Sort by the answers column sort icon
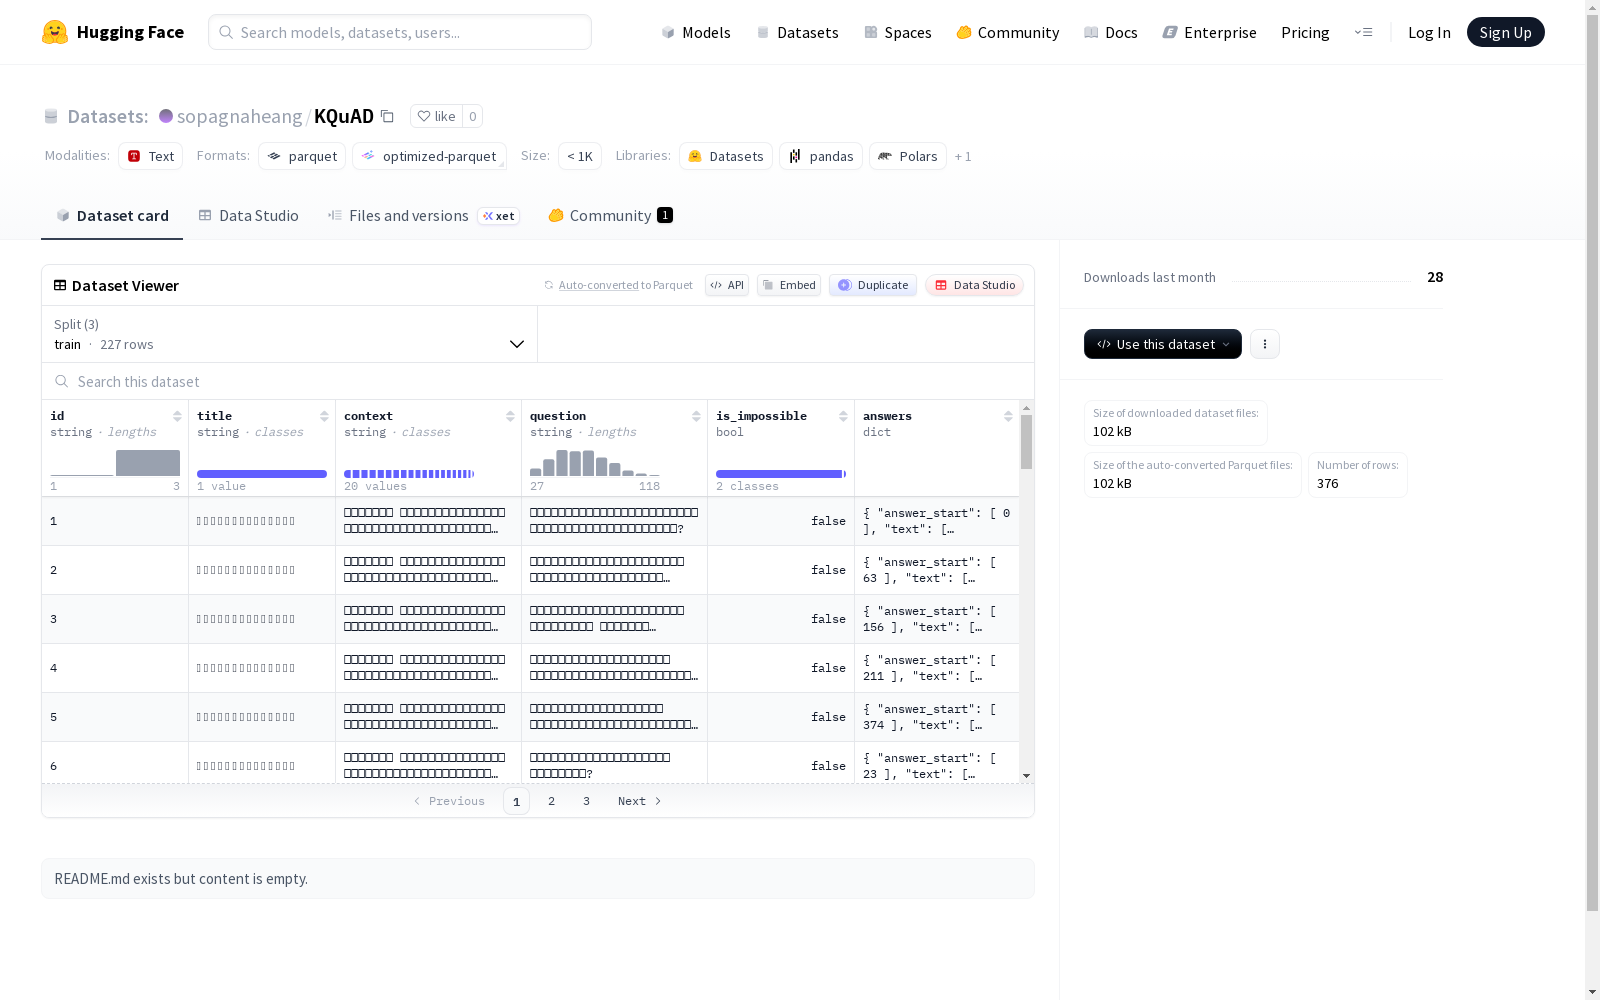 click(1008, 416)
